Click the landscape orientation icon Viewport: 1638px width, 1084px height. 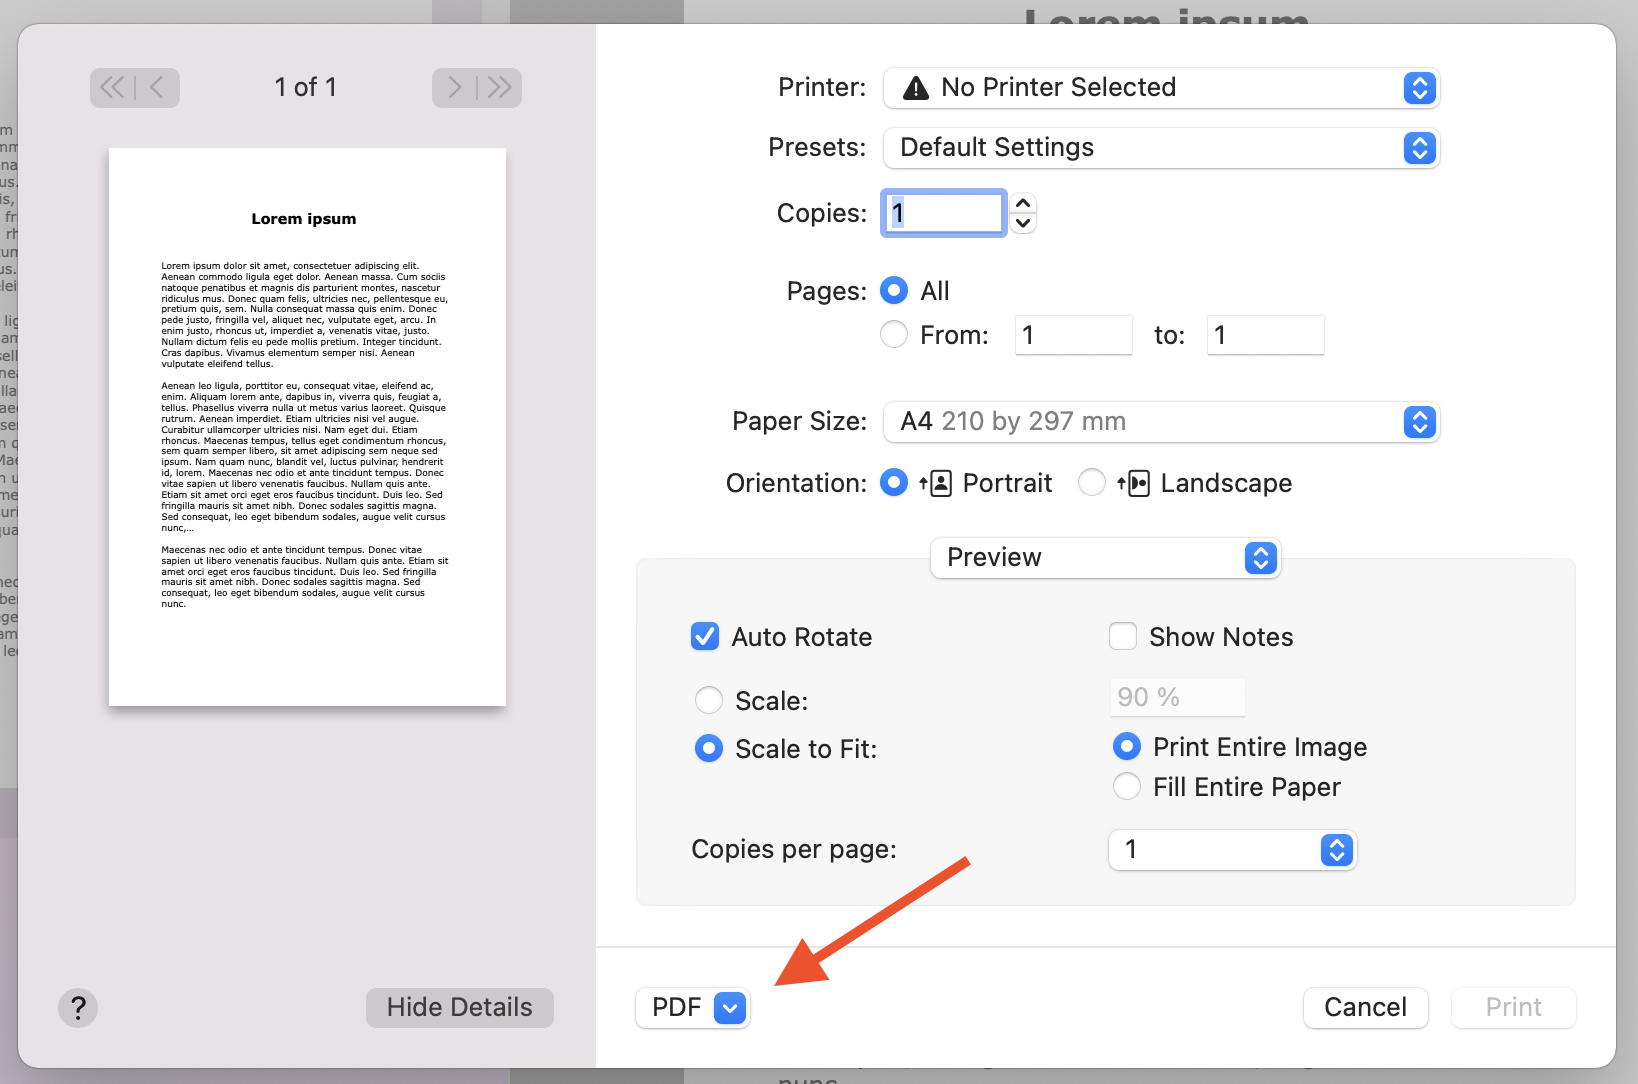pyautogui.click(x=1136, y=482)
